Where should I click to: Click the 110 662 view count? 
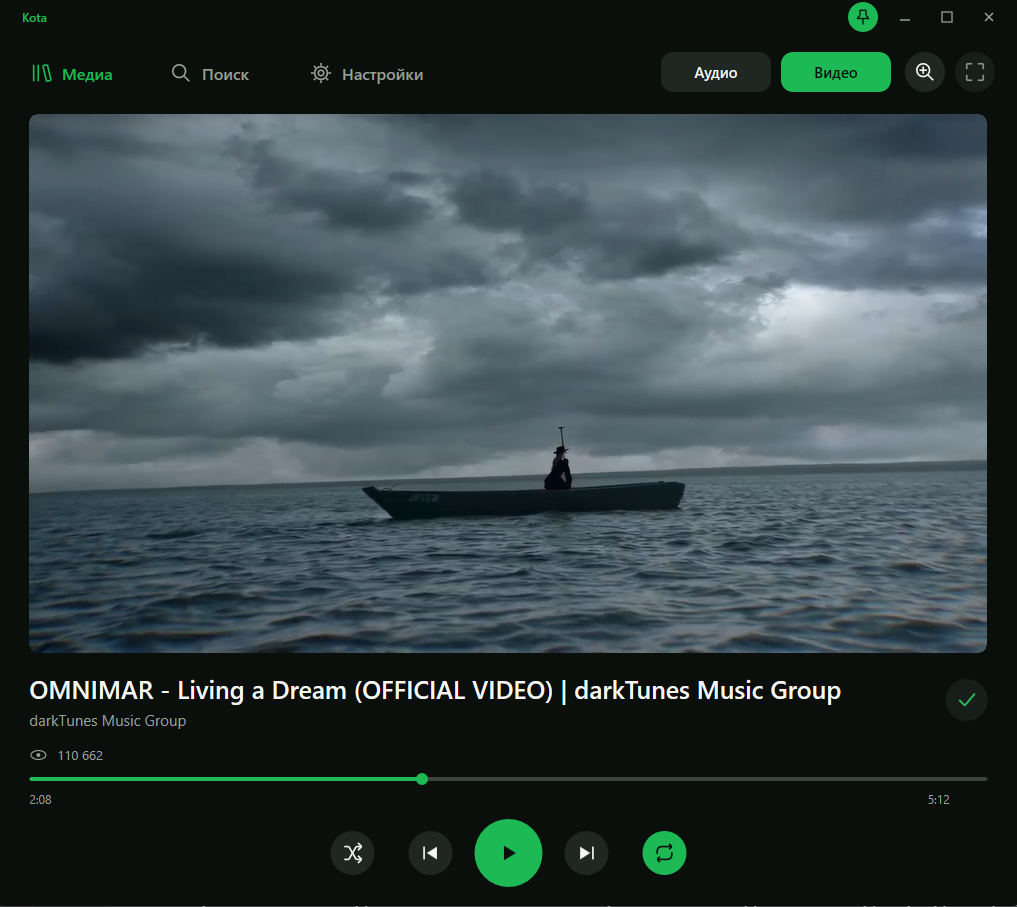(x=80, y=755)
